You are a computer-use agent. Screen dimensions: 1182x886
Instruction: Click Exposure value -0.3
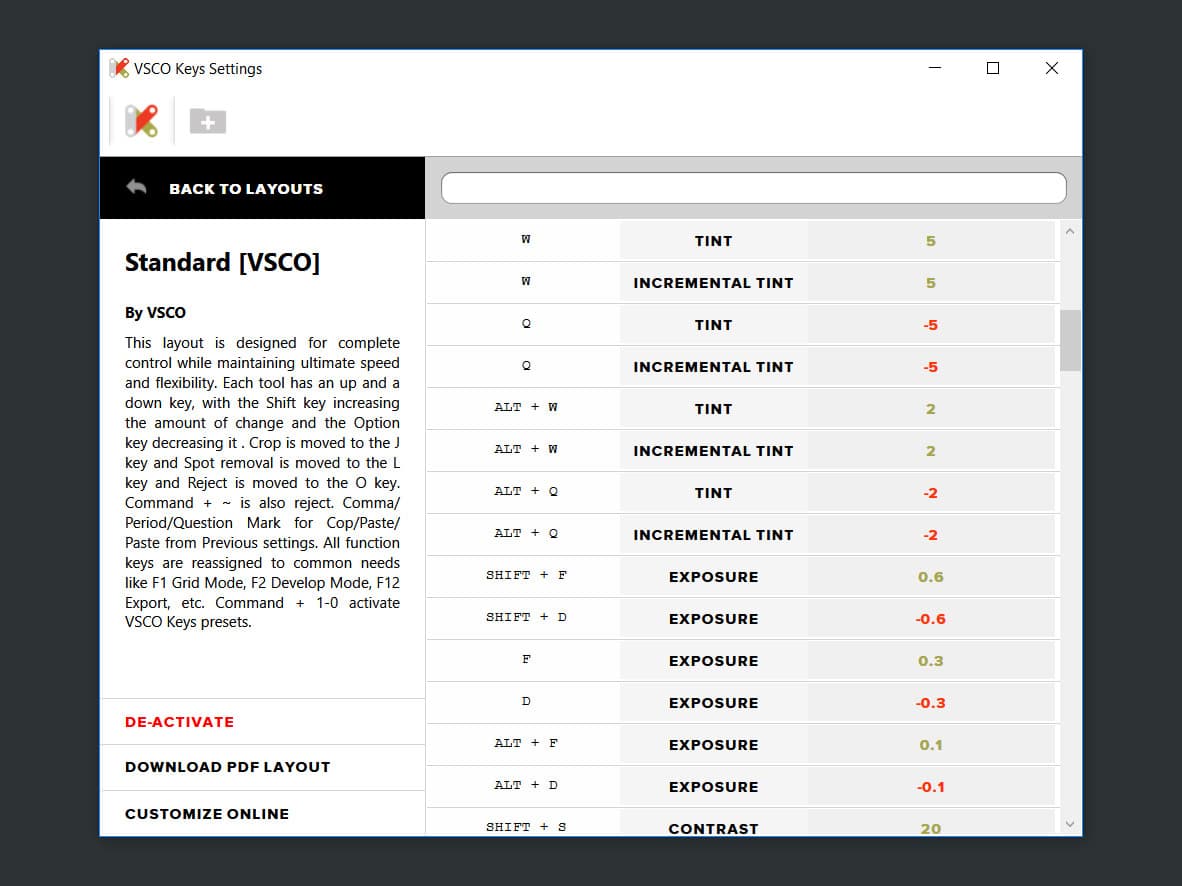[930, 703]
